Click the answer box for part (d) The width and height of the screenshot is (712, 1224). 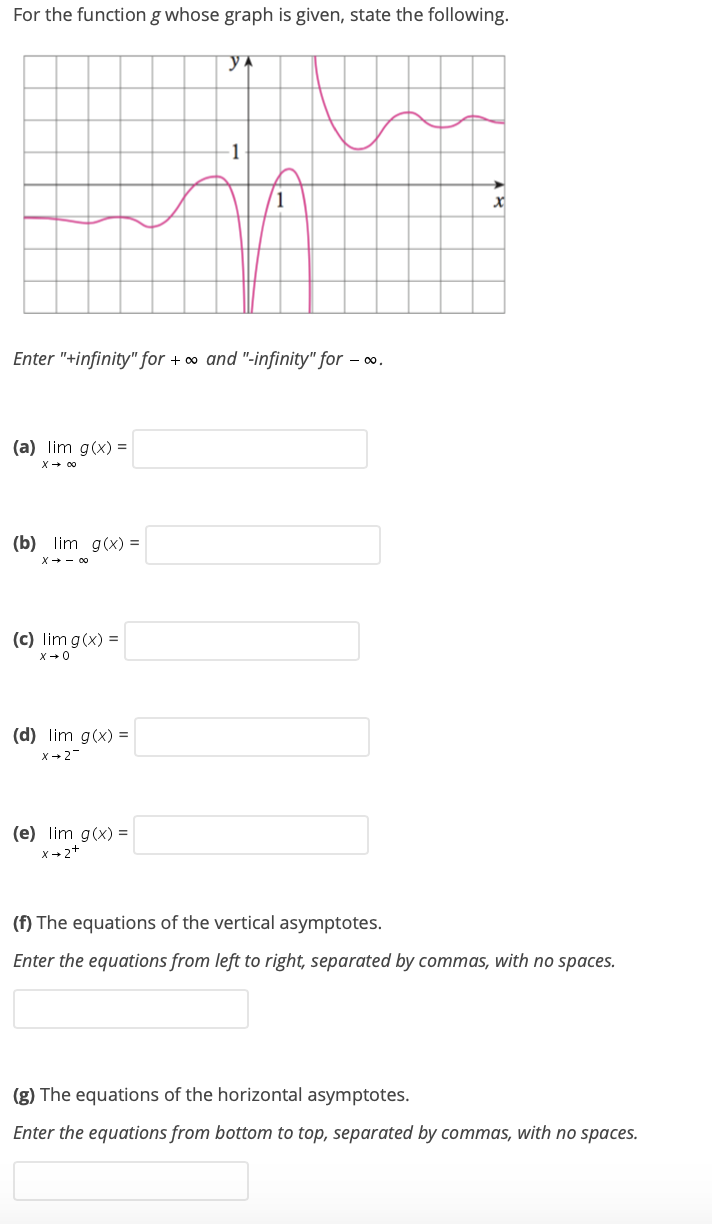(x=251, y=736)
